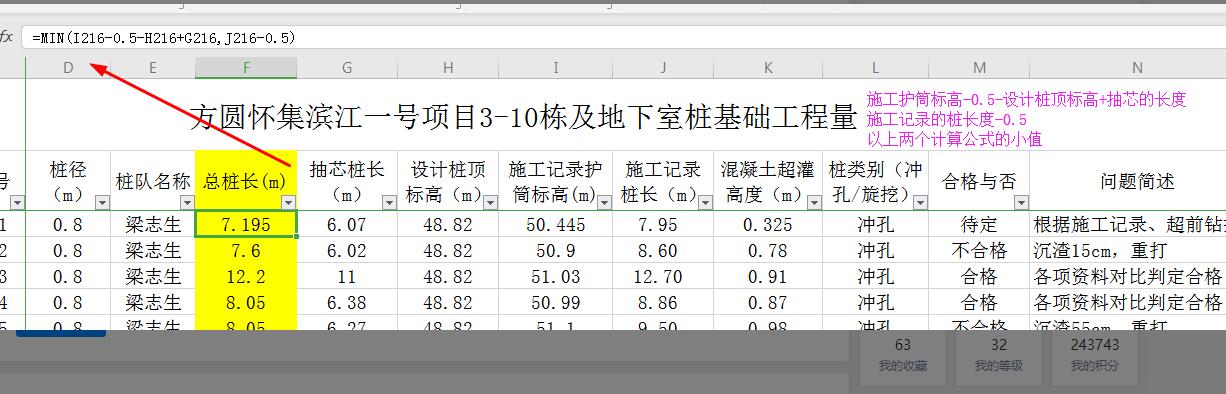Viewport: 1226px width, 394px height.
Task: Select the yellow cell with value 12.2
Action: 246,276
